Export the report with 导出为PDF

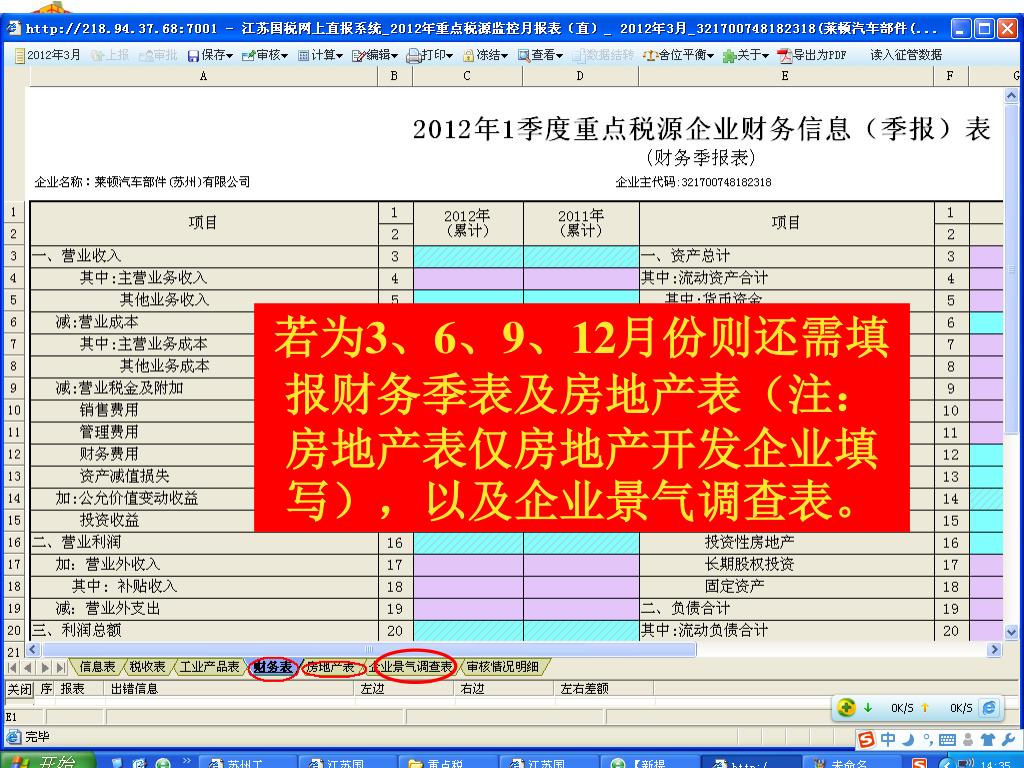point(812,55)
